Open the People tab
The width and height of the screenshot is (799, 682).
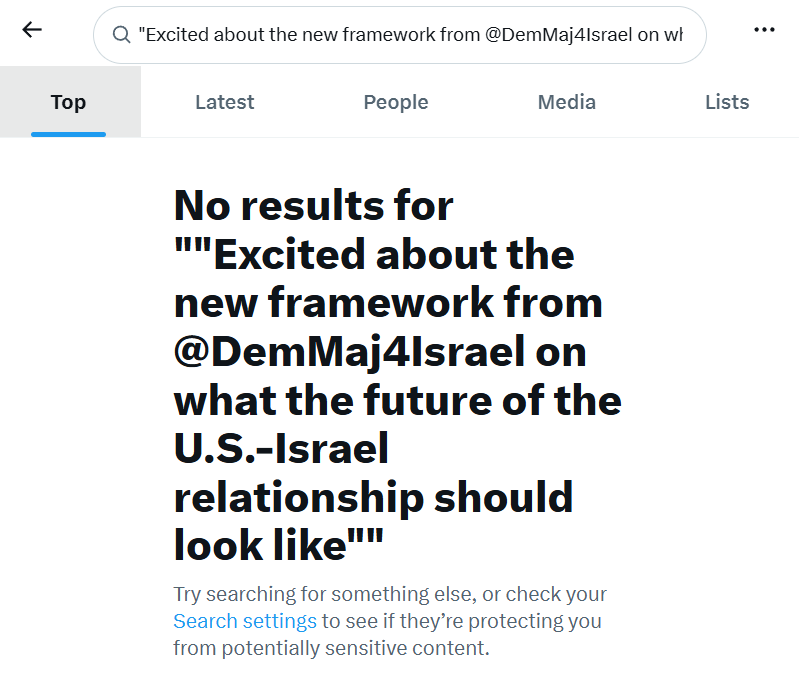click(x=396, y=102)
